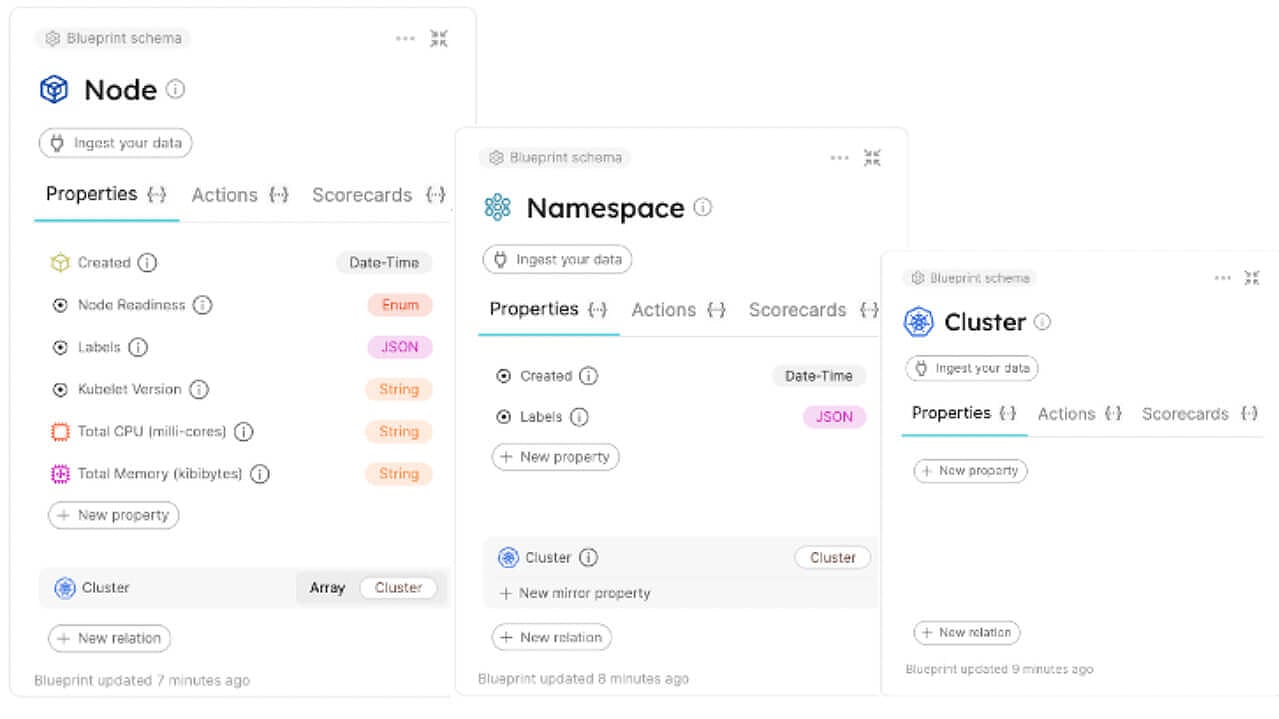Open three-dots menu on Namespace blueprint
Image resolution: width=1279 pixels, height=719 pixels.
[840, 158]
